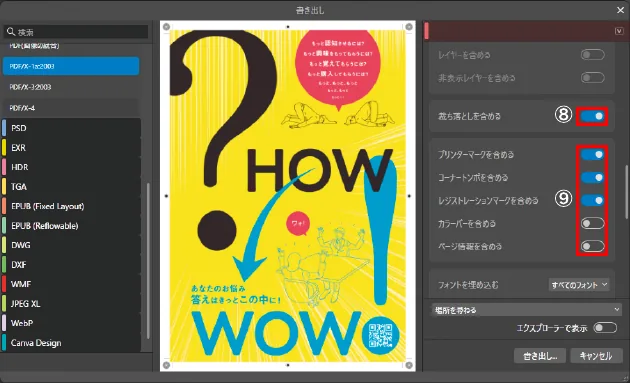The image size is (630, 383).
Task: Click the top-right corner handle of preview
Action: pos(409,27)
